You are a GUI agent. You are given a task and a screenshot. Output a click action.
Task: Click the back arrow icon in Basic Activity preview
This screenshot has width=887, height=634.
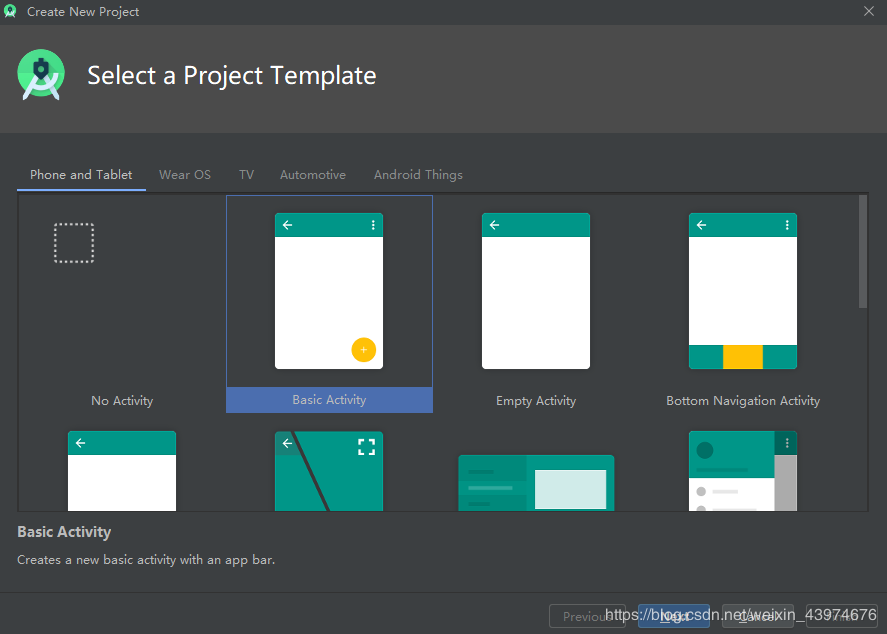(x=287, y=224)
